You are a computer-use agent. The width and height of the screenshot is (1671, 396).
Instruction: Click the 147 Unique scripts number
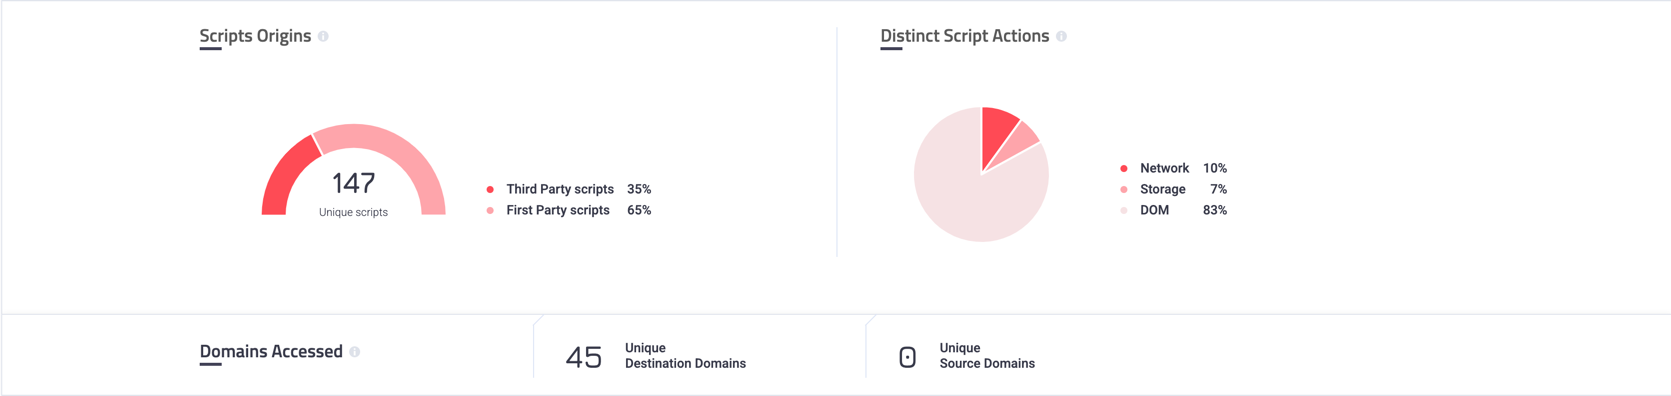[x=353, y=183]
